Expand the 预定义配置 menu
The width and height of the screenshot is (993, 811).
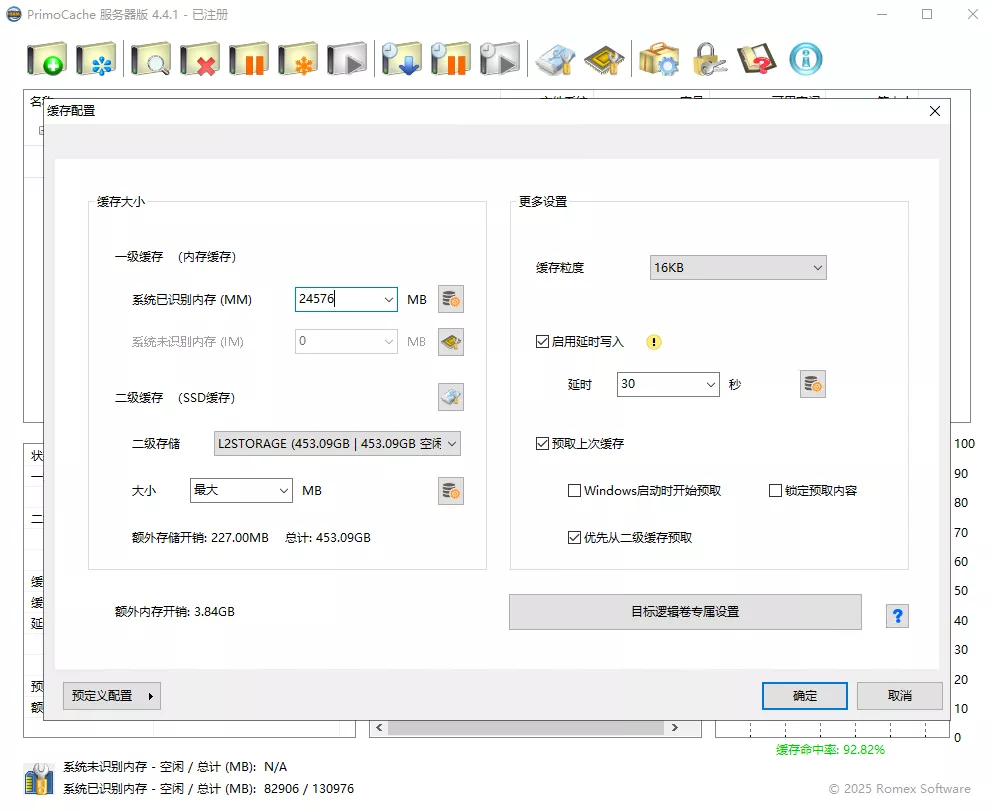point(111,695)
